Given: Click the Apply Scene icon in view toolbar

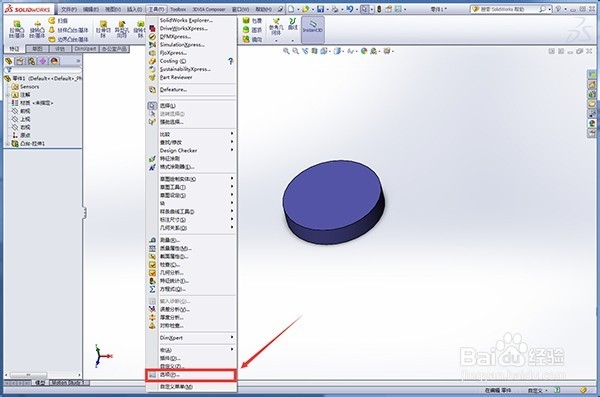Looking at the screenshot, I should (373, 51).
